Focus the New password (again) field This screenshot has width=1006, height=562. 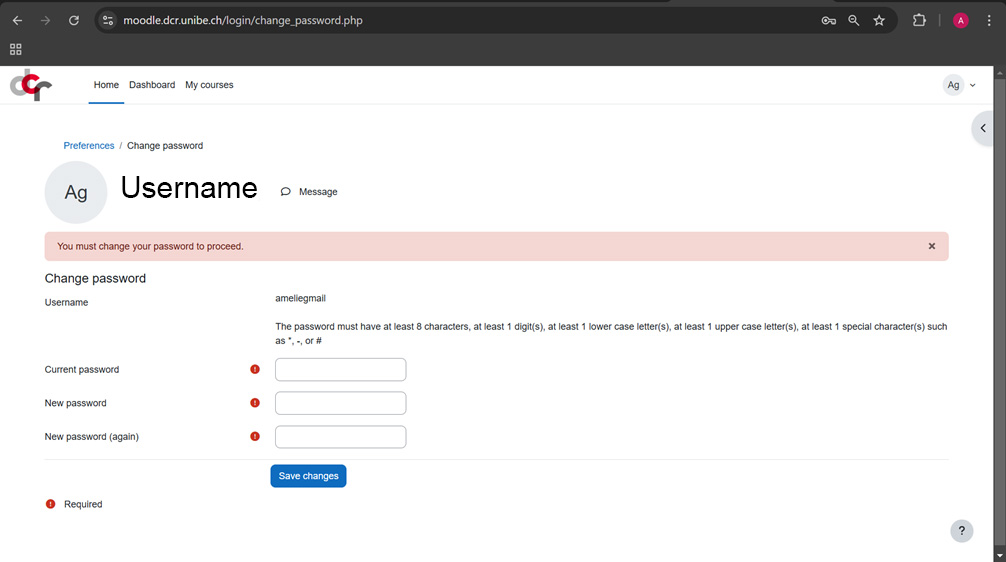(x=340, y=437)
